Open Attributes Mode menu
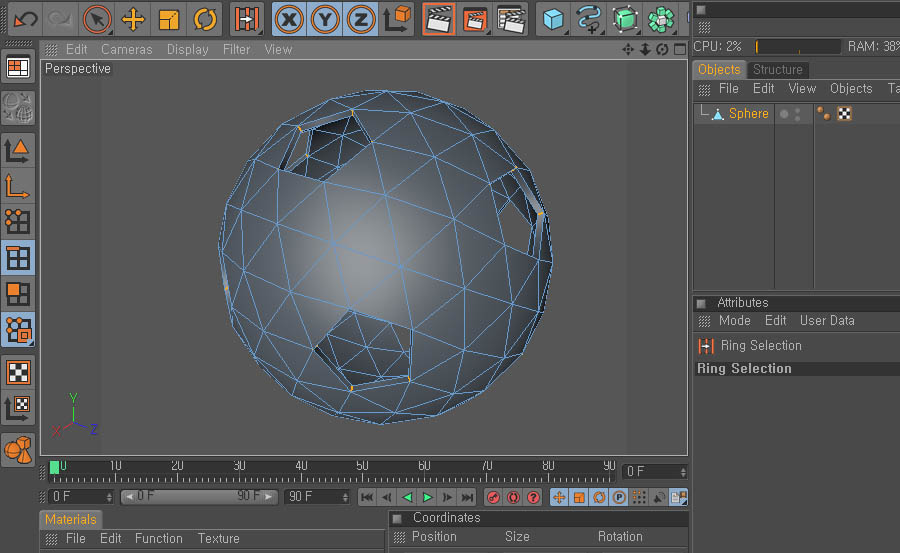The image size is (900, 553). pyautogui.click(x=735, y=320)
